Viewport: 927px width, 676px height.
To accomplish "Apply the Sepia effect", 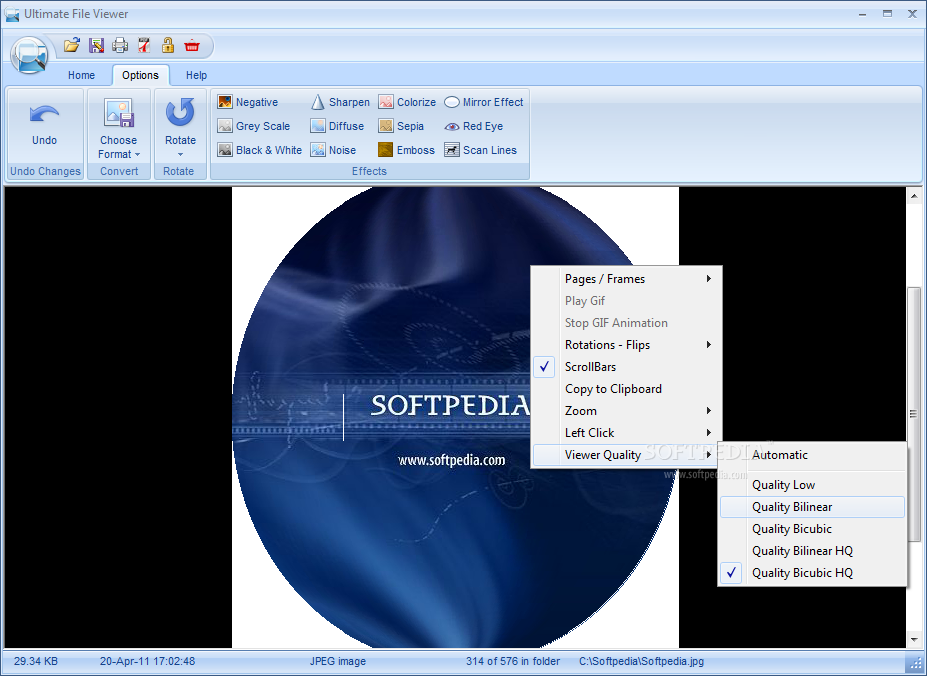I will (x=401, y=126).
